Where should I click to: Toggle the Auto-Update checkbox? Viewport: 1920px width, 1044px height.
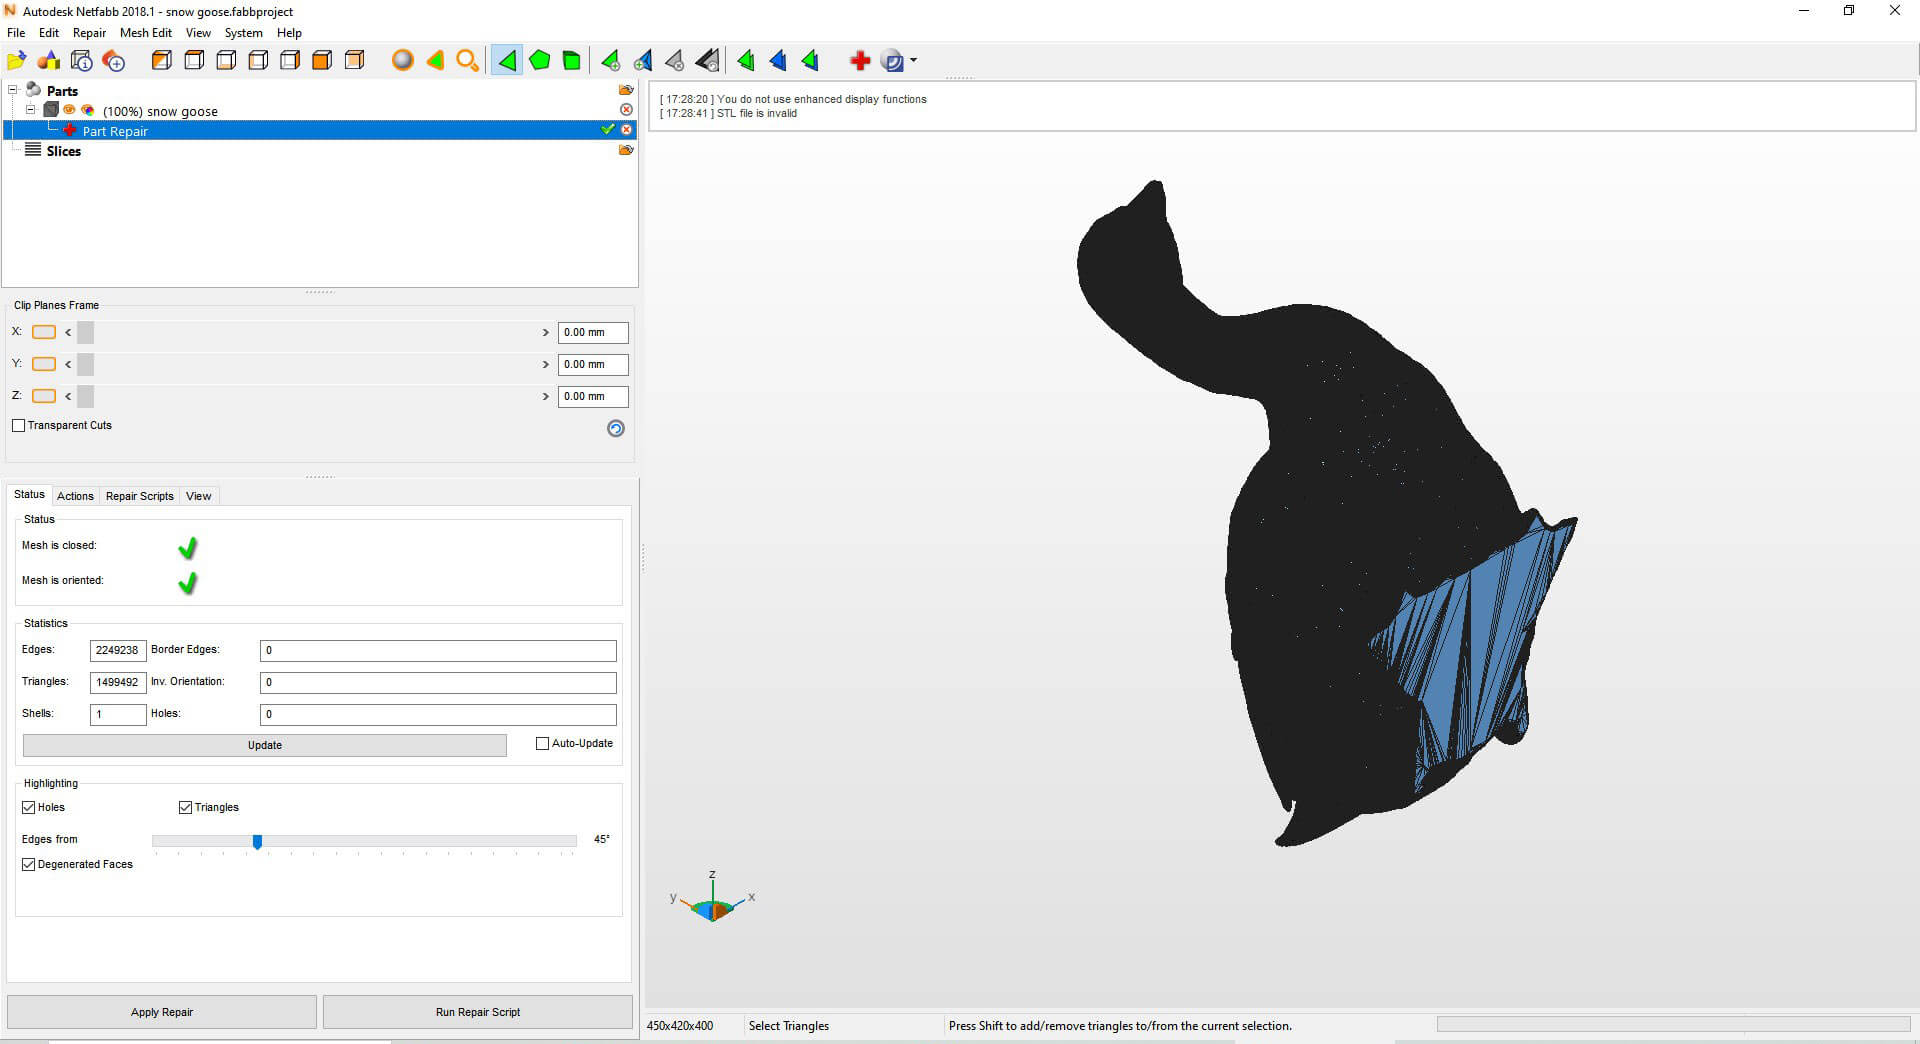coord(543,743)
